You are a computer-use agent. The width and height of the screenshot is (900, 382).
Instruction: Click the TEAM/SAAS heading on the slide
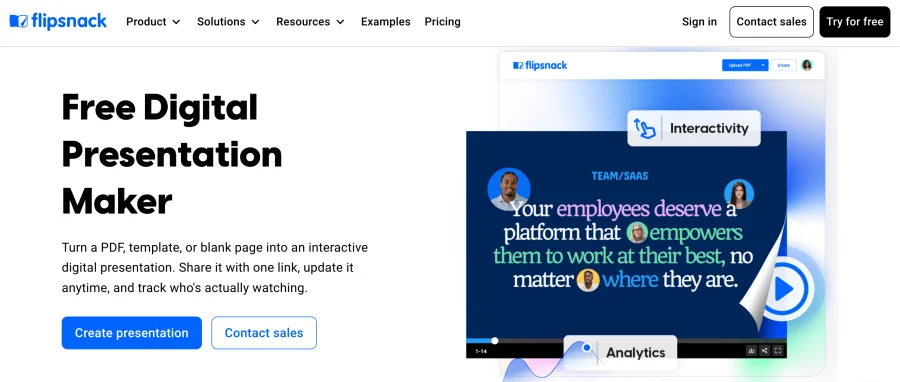pos(620,176)
